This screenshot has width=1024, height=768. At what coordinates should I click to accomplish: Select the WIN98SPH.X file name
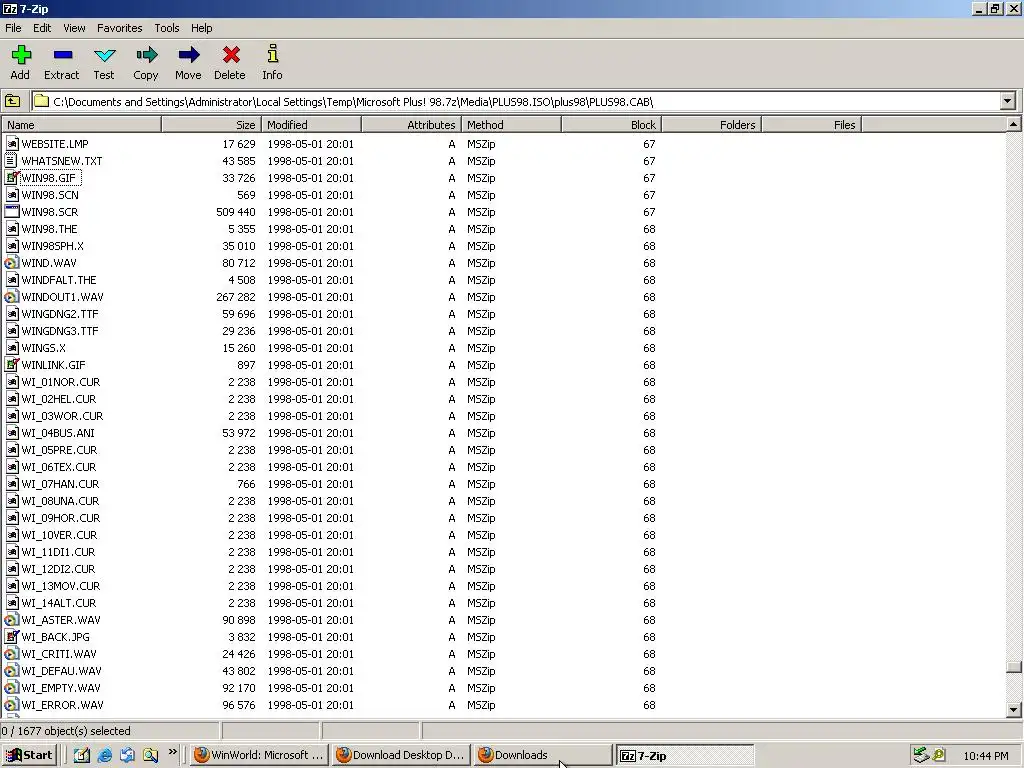pos(53,246)
